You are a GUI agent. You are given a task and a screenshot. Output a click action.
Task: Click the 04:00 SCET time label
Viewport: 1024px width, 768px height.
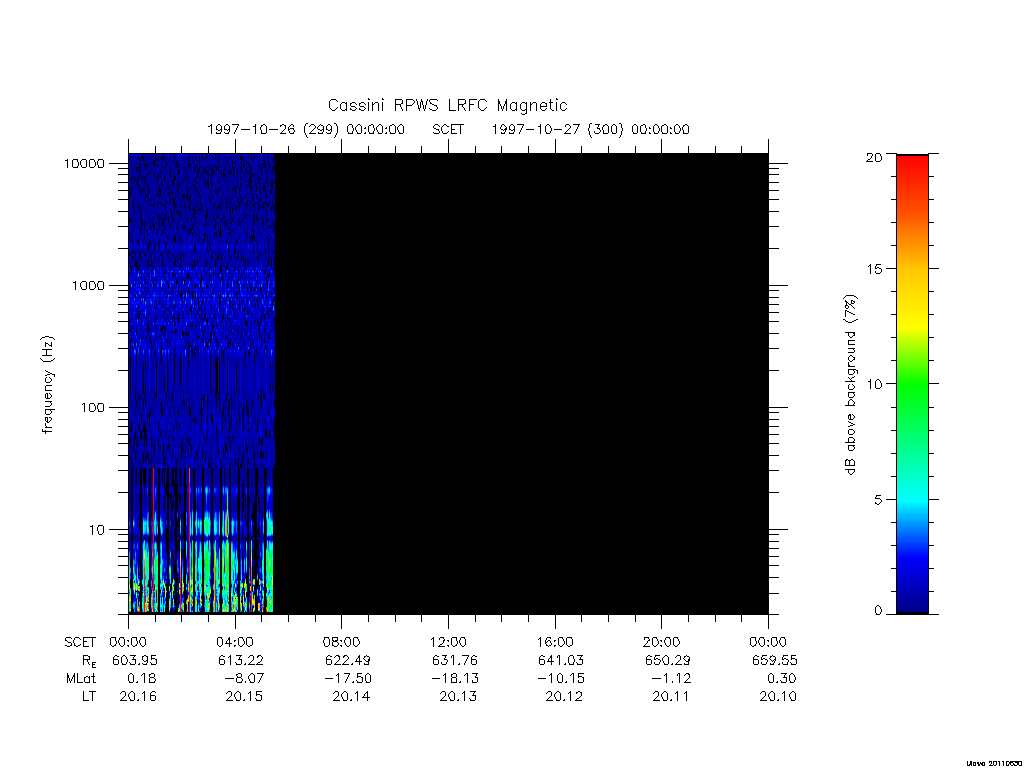click(235, 642)
